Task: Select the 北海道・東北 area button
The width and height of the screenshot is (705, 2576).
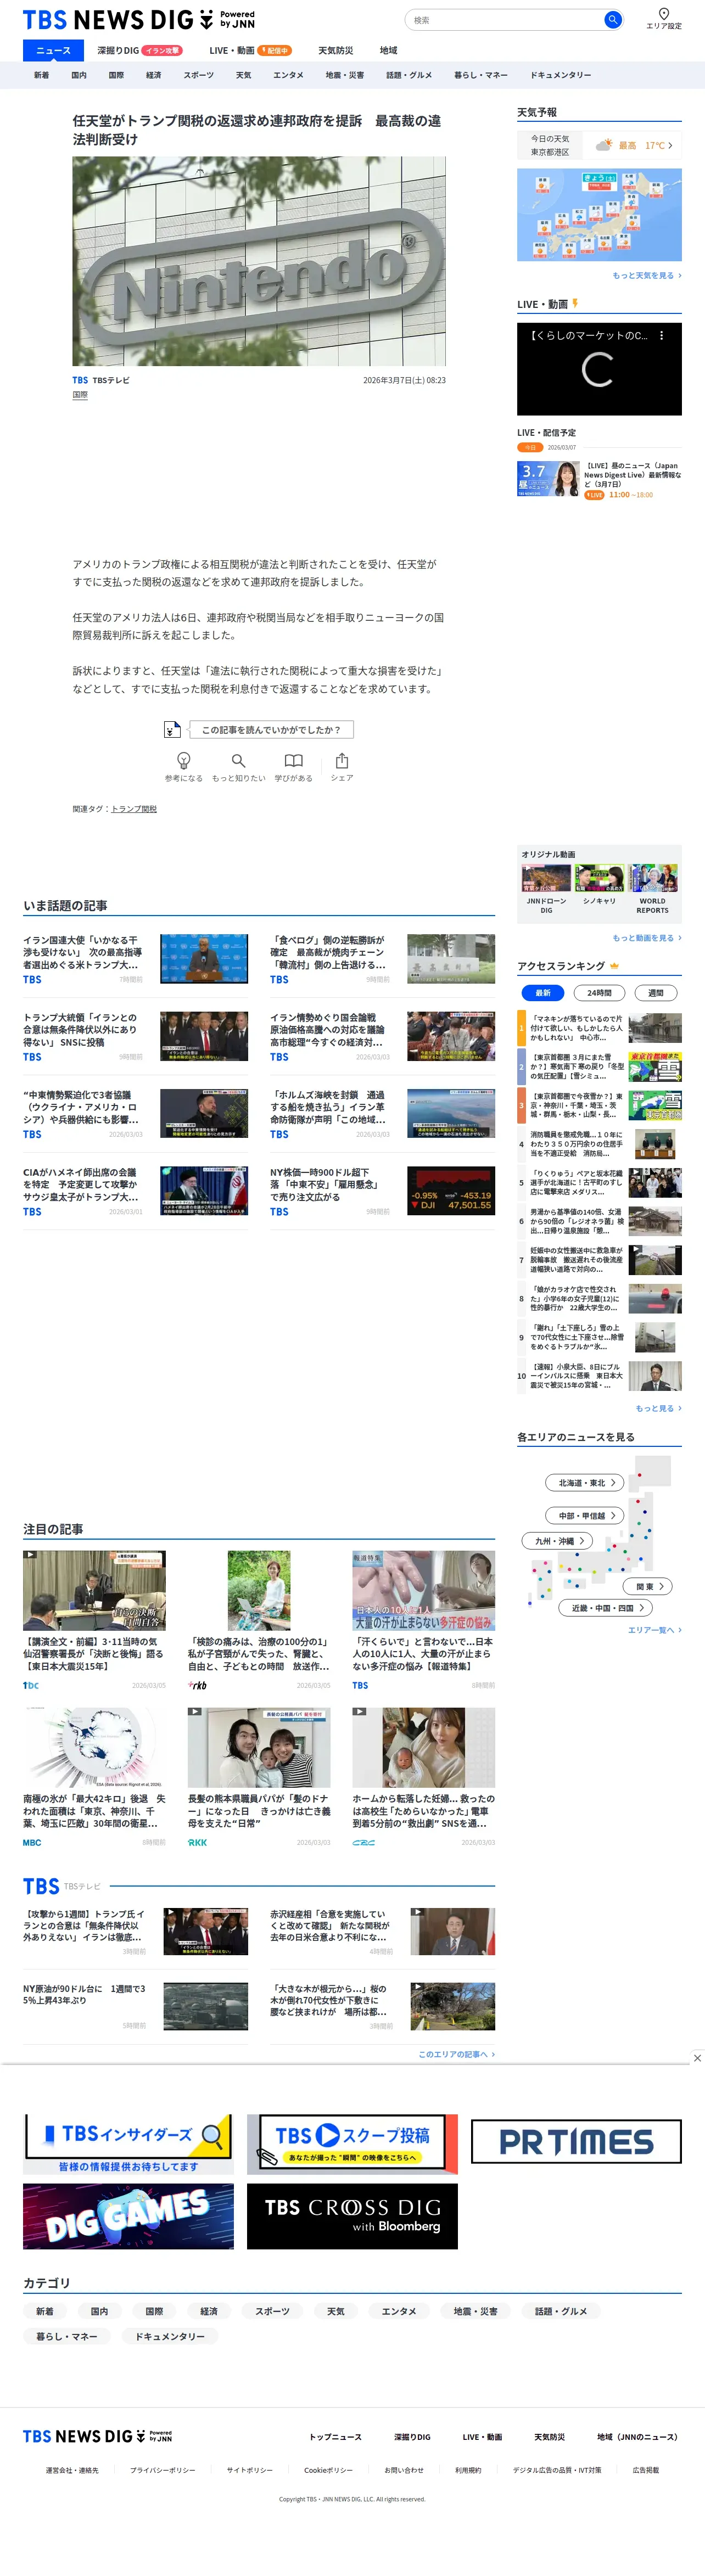Action: point(585,1483)
